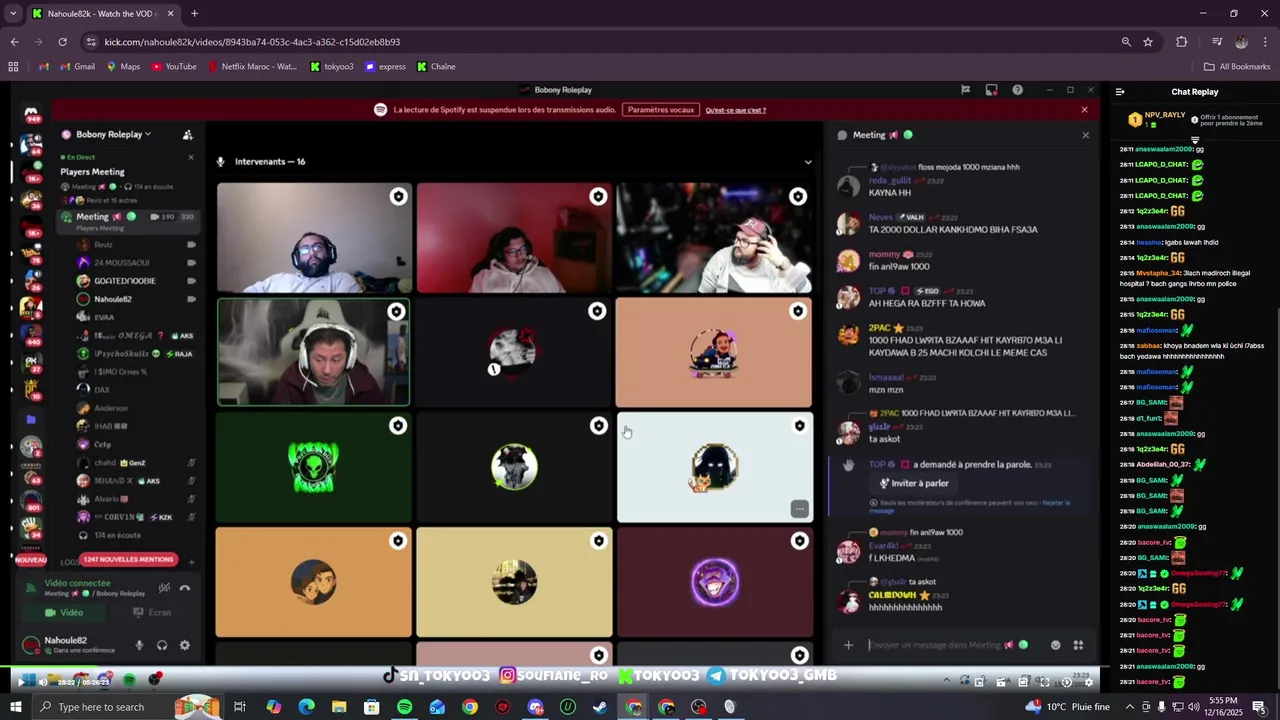Go back to previous browser page
This screenshot has height=720, width=1280.
[x=14, y=42]
